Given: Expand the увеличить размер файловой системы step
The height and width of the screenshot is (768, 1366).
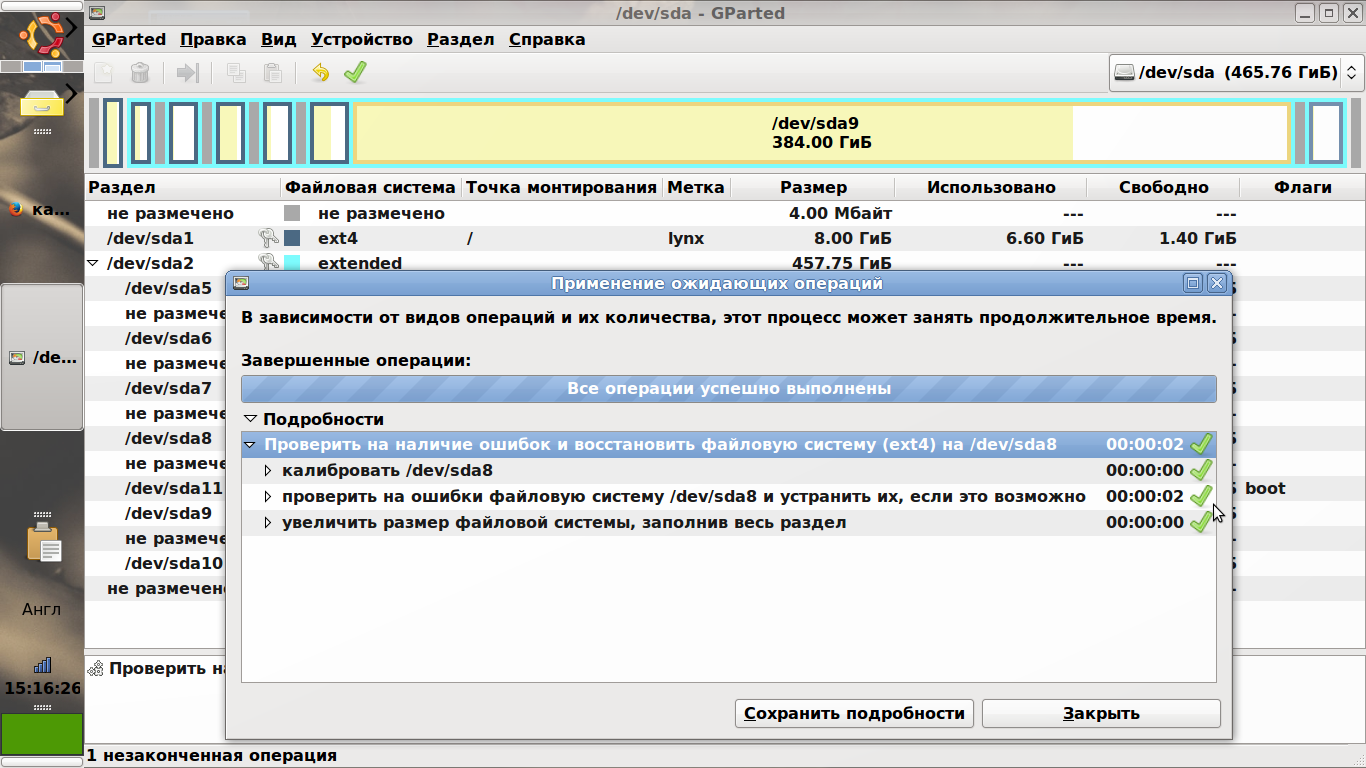Looking at the screenshot, I should point(267,522).
